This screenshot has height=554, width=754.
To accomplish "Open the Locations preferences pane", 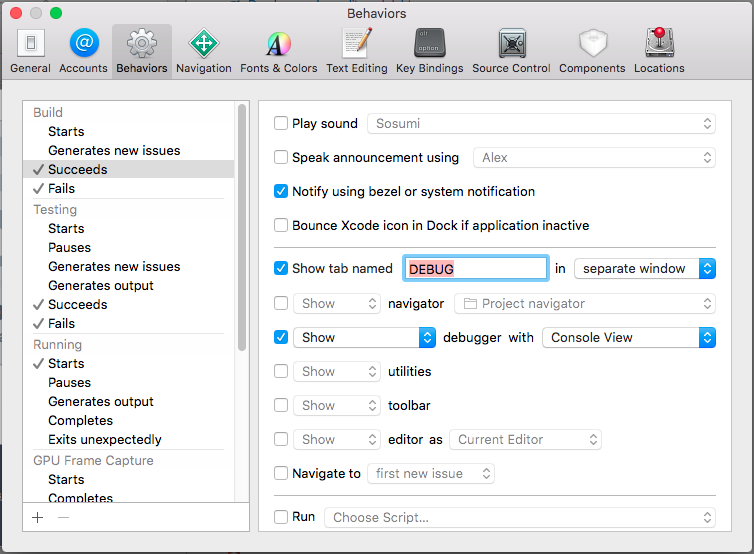I will 659,51.
